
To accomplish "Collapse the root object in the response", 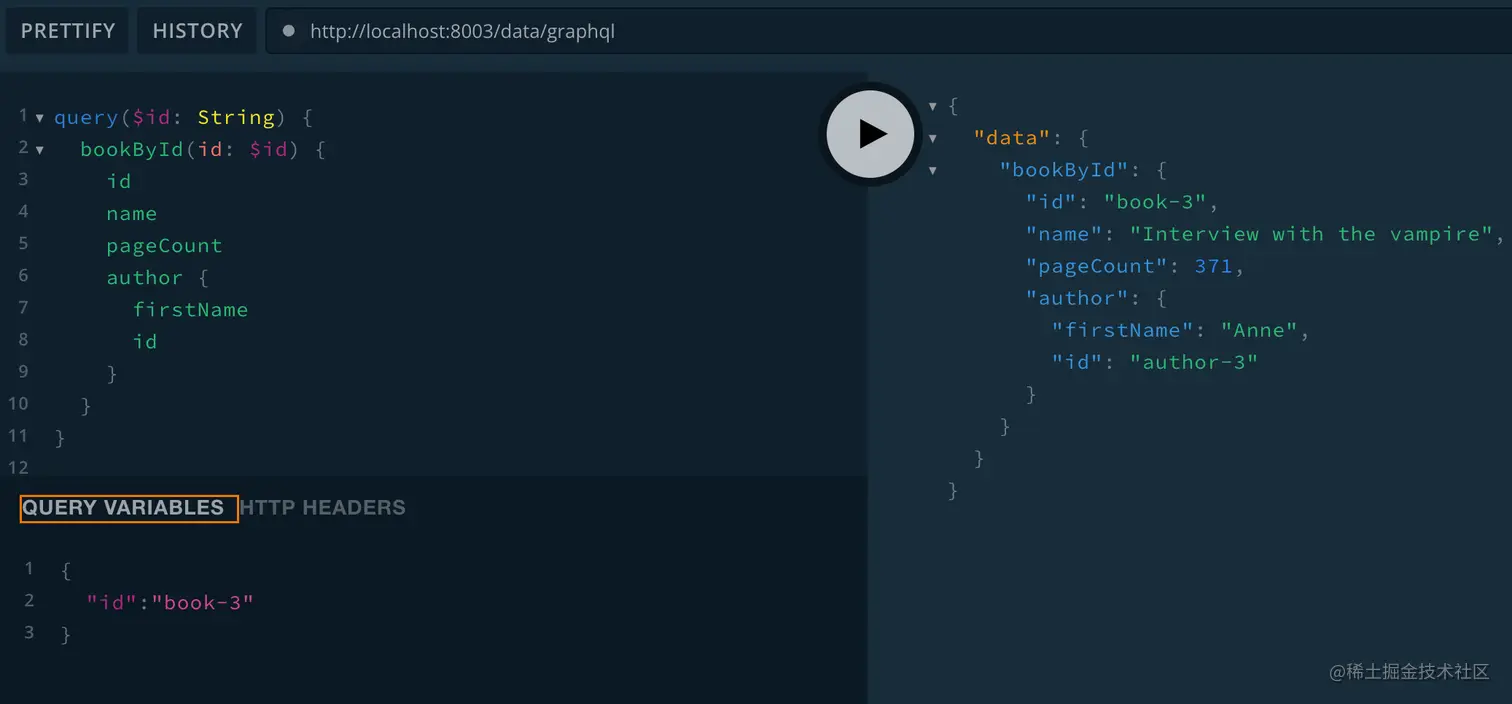I will [x=932, y=106].
